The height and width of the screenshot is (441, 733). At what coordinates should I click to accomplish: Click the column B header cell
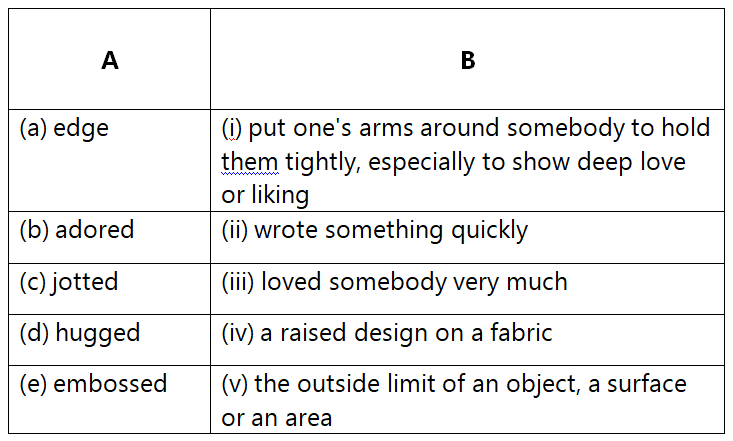[467, 59]
